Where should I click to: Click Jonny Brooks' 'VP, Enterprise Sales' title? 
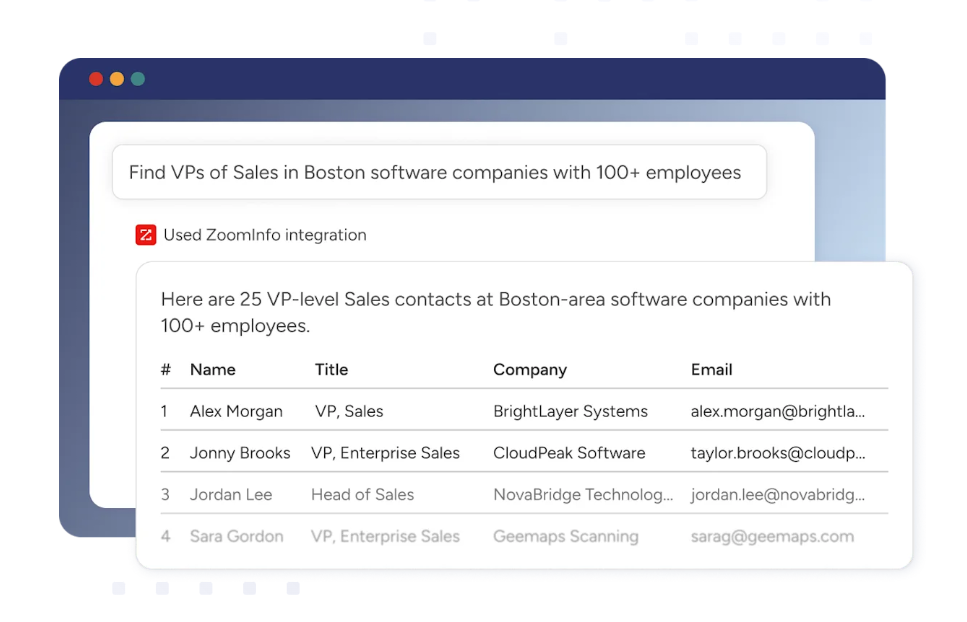385,453
